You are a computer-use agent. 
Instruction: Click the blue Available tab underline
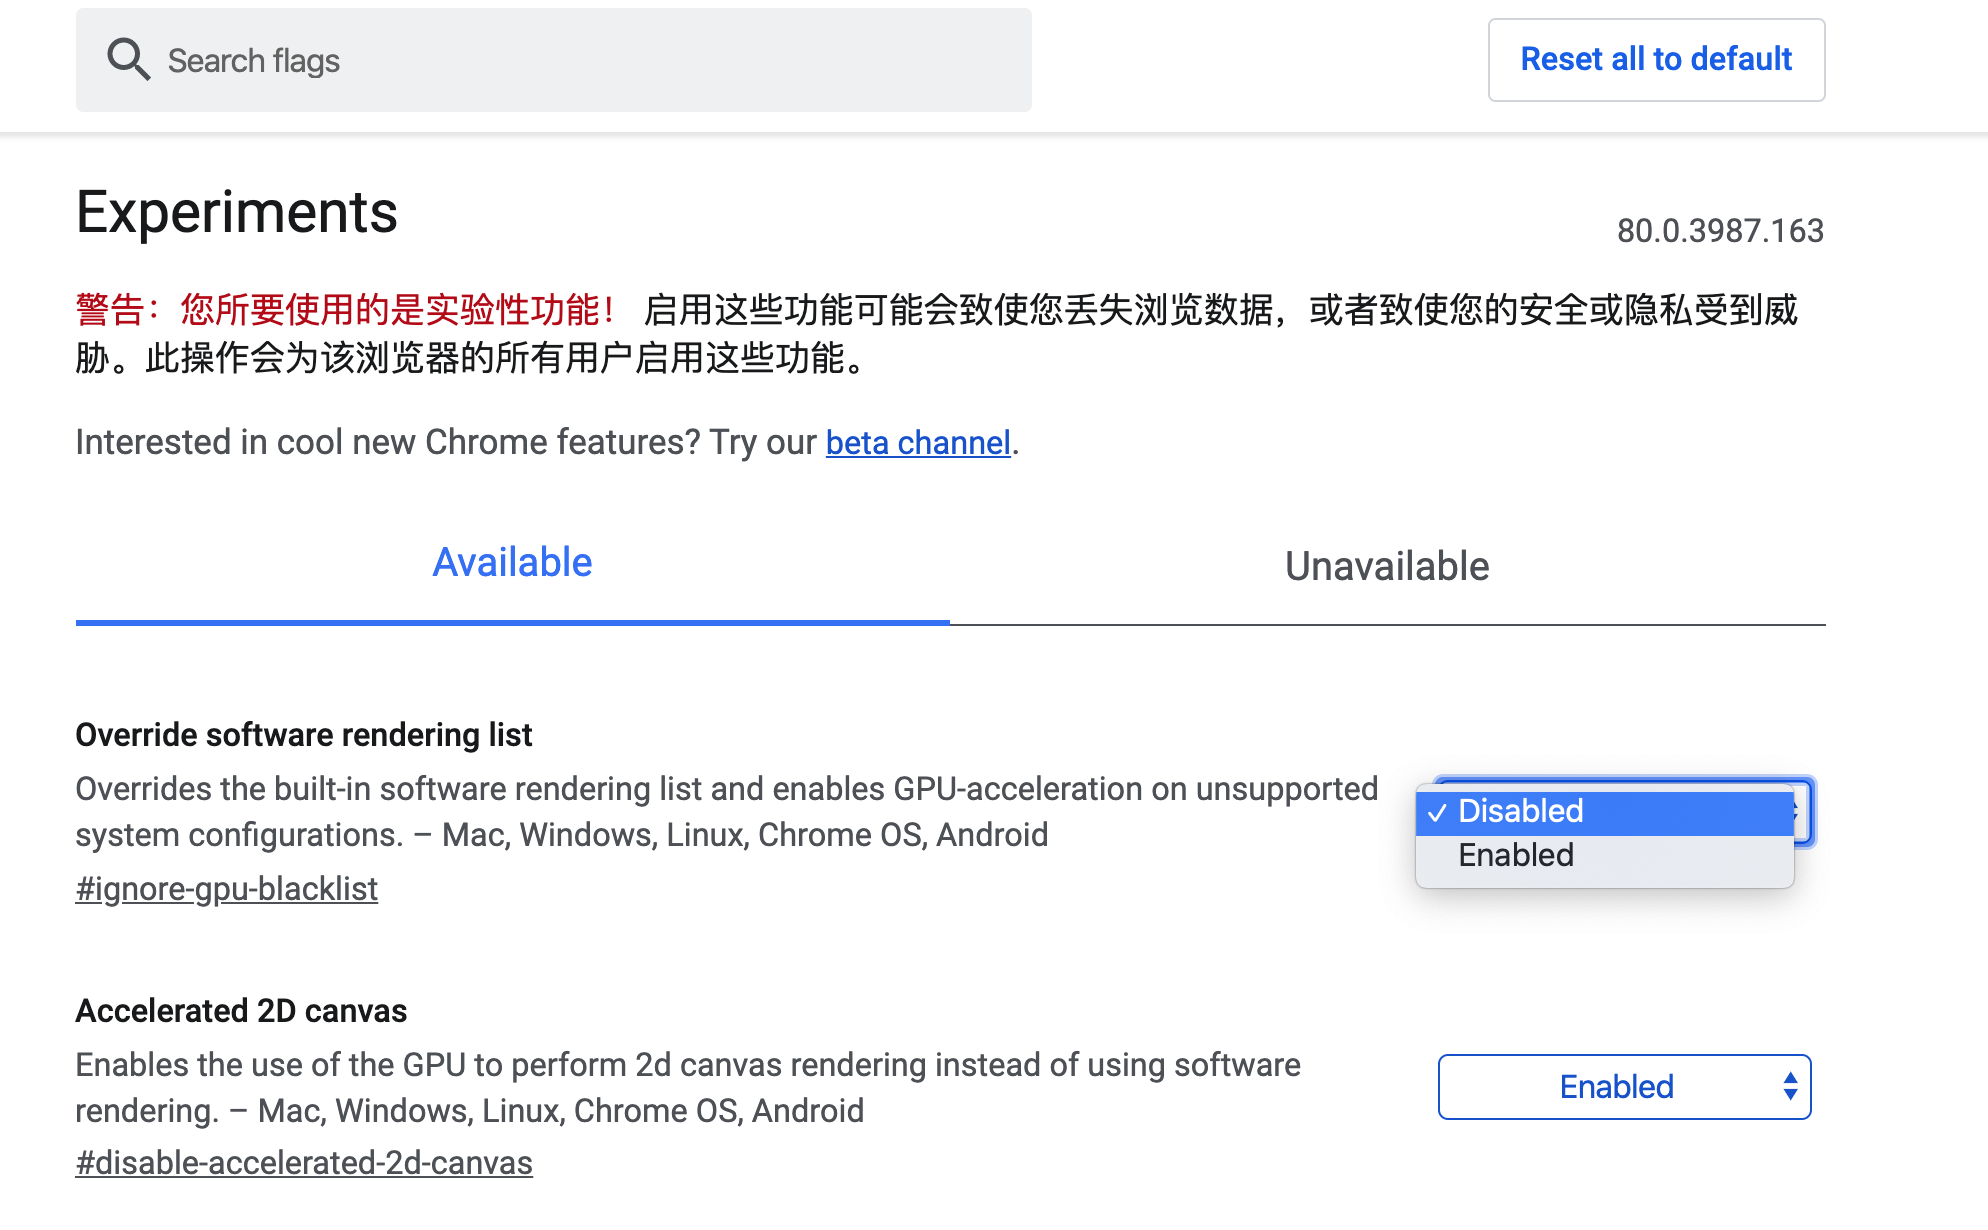(x=511, y=621)
